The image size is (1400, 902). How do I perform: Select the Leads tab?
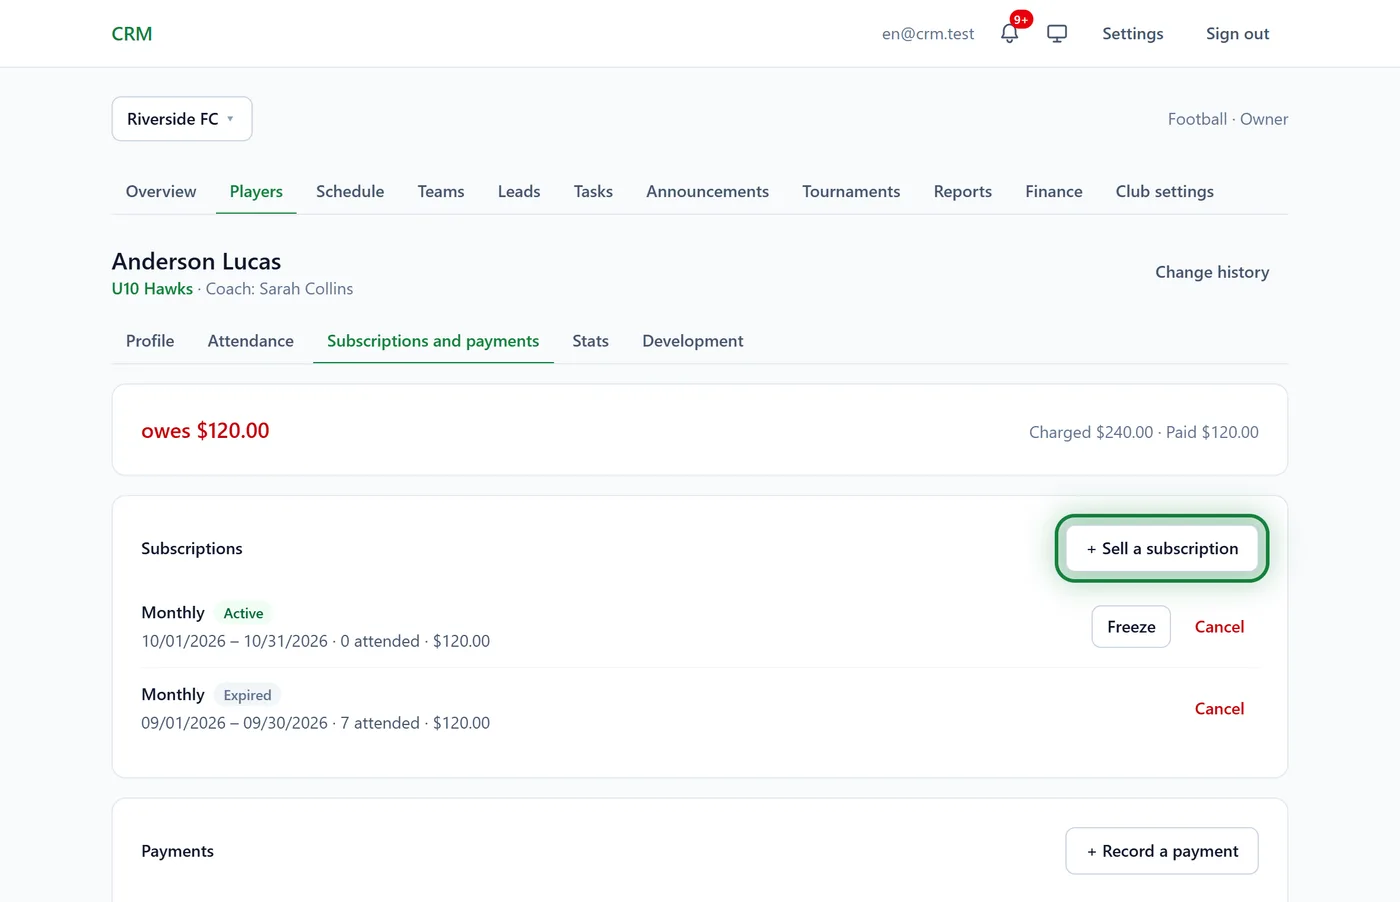coord(519,191)
